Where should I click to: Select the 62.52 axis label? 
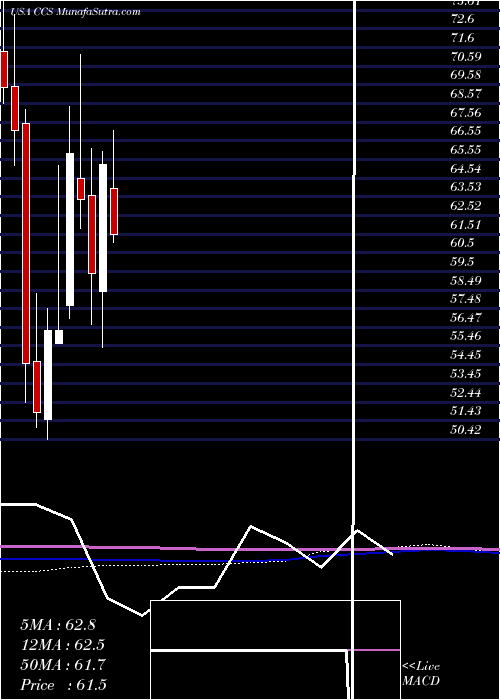(x=466, y=206)
